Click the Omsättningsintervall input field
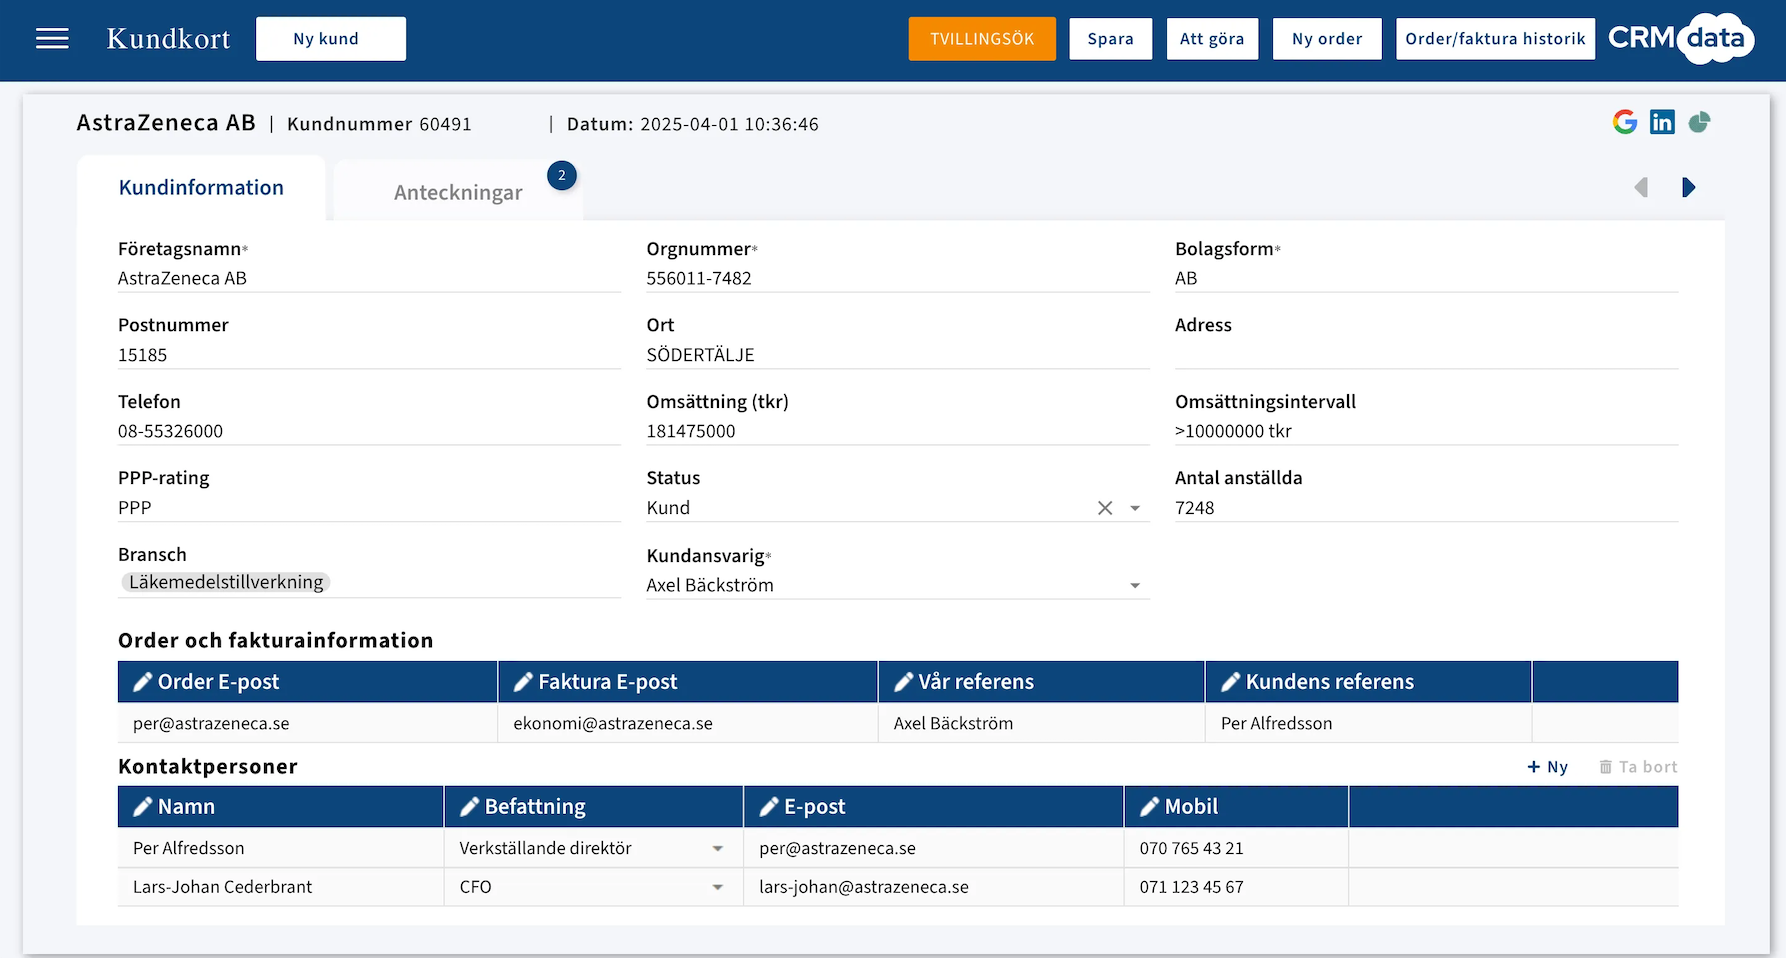Screen dimensions: 1786x958 1427,432
